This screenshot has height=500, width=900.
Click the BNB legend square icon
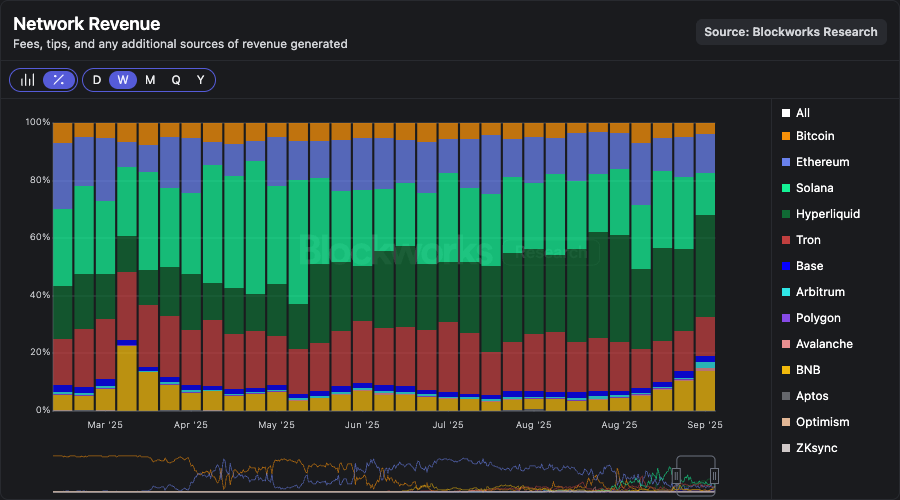[x=787, y=370]
